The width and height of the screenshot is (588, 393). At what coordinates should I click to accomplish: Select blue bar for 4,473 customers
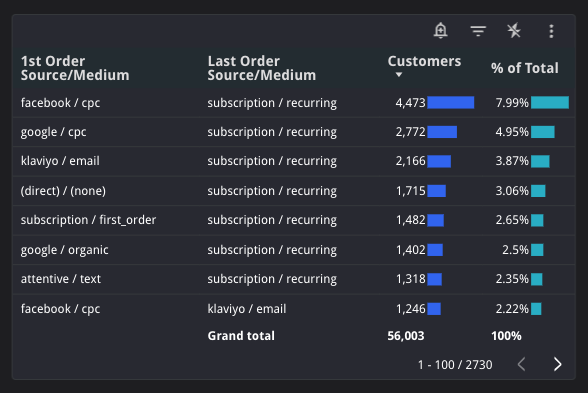pos(451,103)
